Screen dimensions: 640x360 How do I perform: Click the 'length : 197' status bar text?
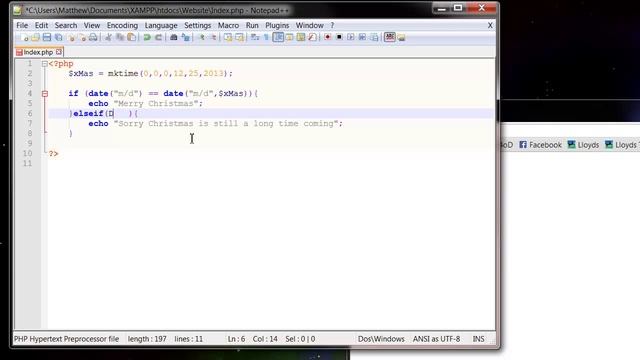coord(147,339)
